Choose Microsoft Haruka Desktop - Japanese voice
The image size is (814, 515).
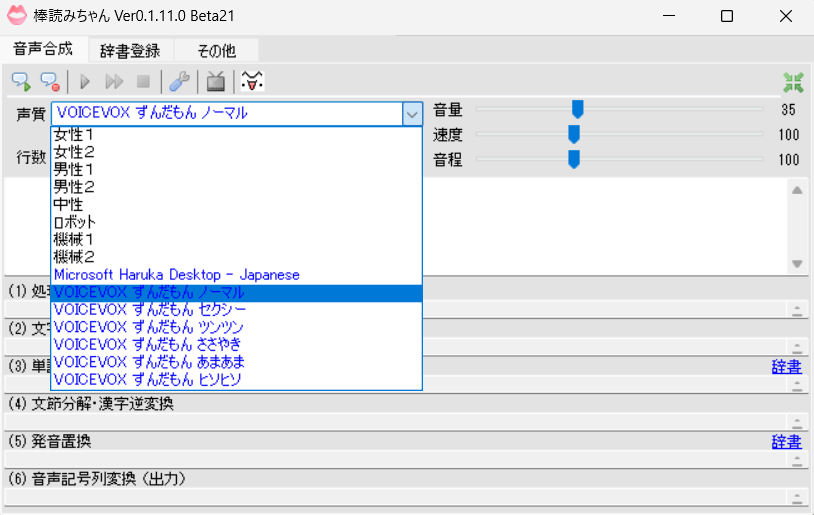236,275
